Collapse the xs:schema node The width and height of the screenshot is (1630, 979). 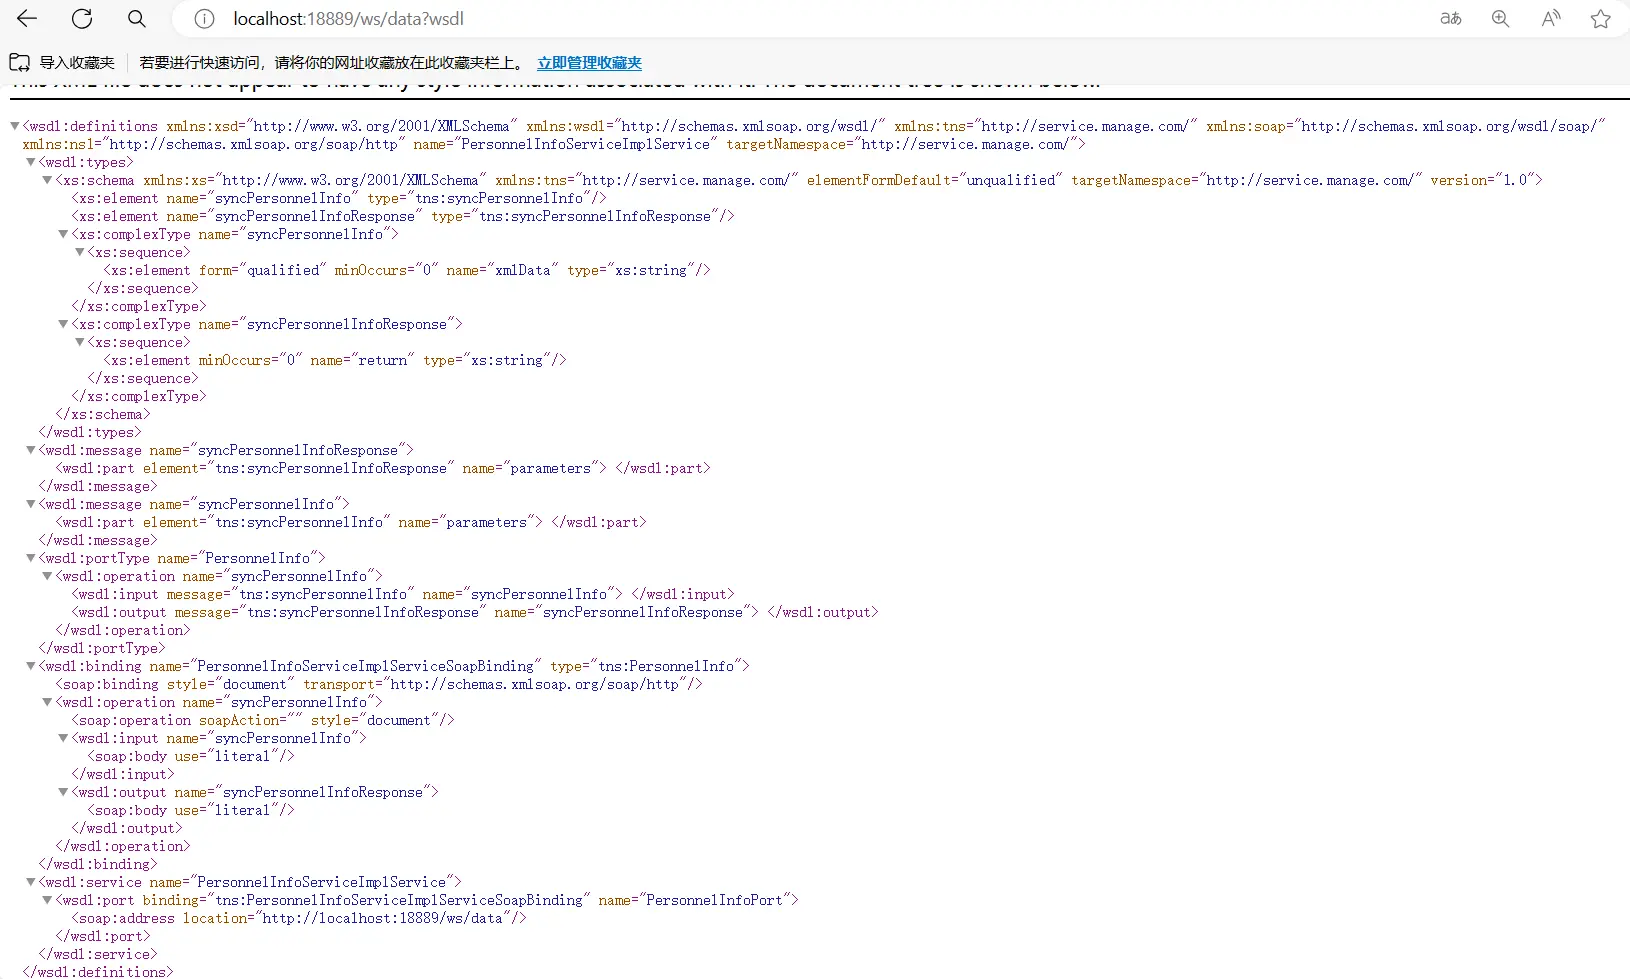point(47,180)
